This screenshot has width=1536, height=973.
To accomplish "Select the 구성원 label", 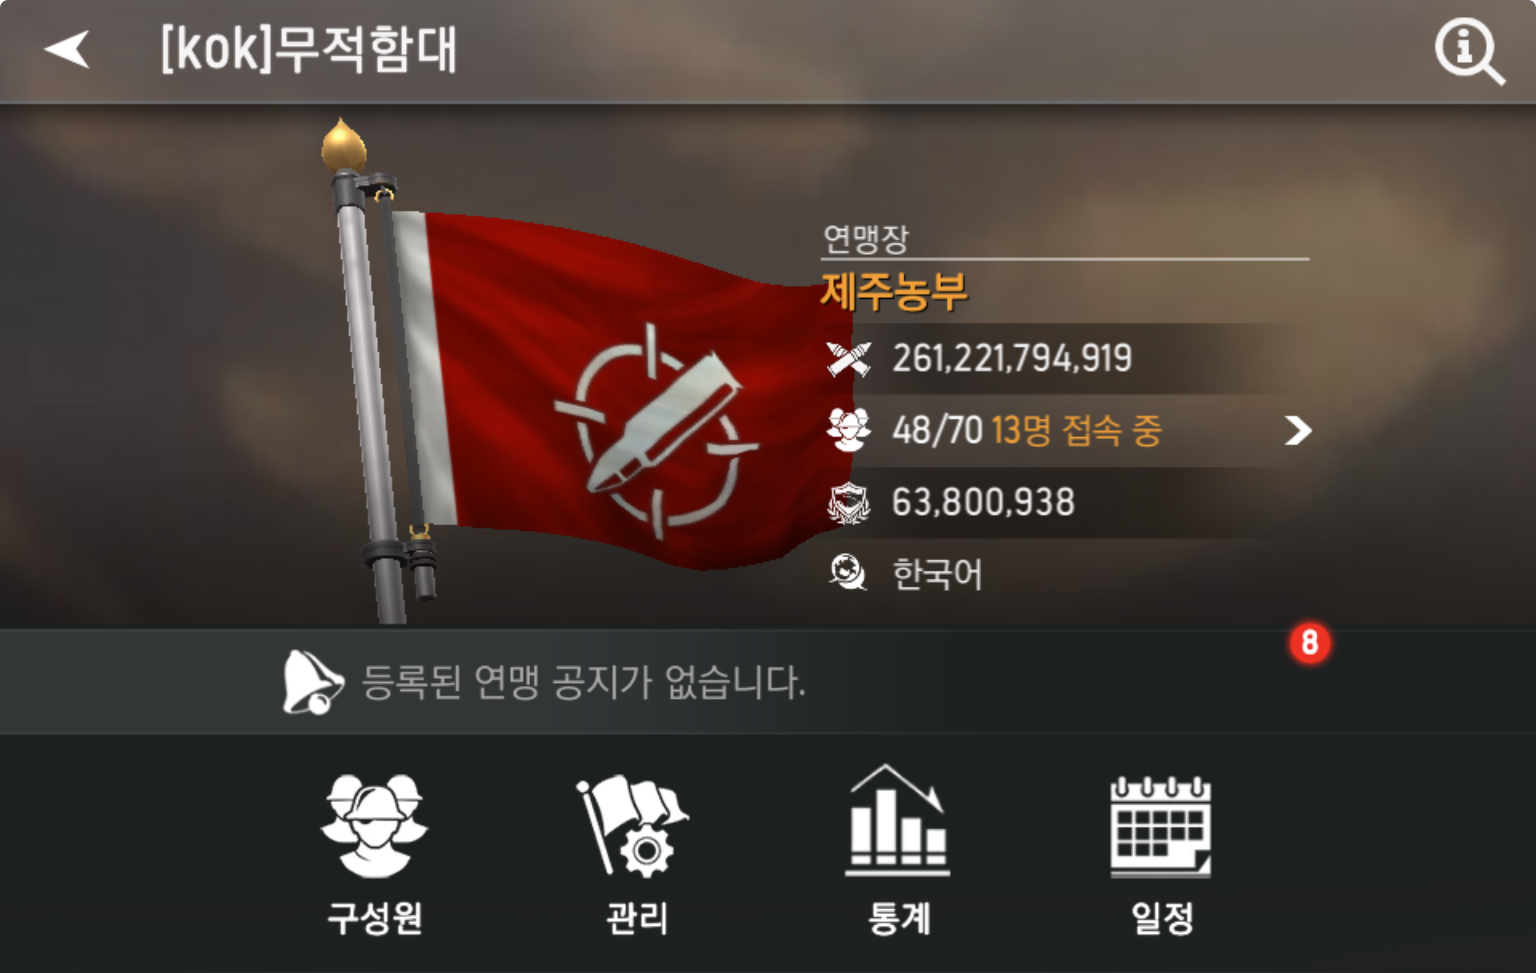I will coord(375,917).
